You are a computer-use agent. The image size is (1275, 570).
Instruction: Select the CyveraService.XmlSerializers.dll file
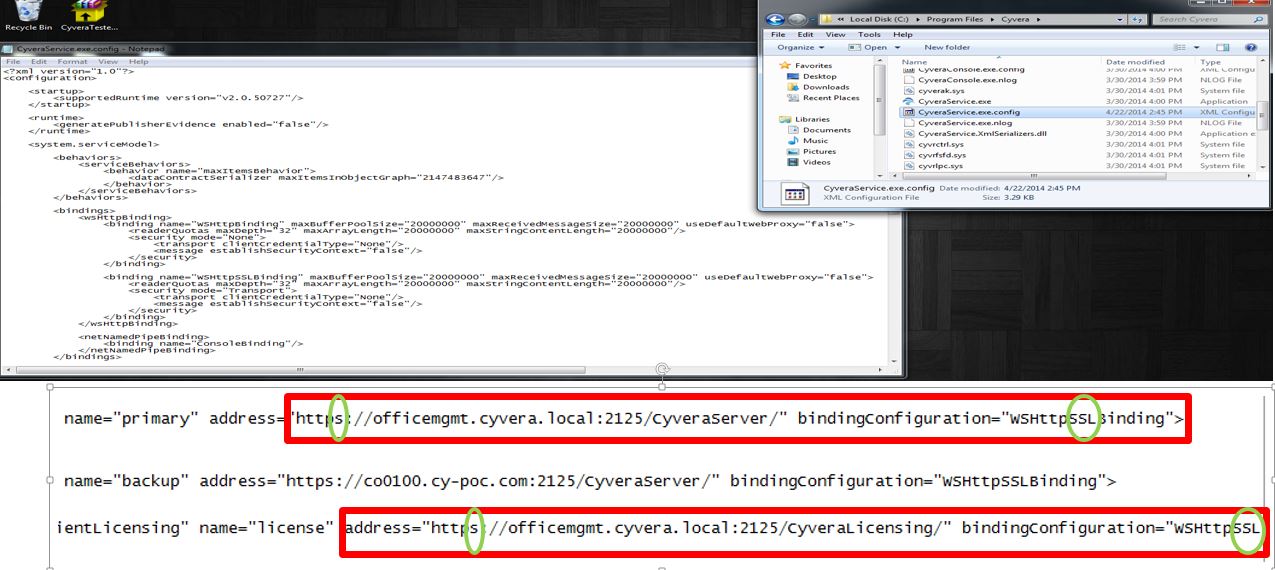click(982, 133)
